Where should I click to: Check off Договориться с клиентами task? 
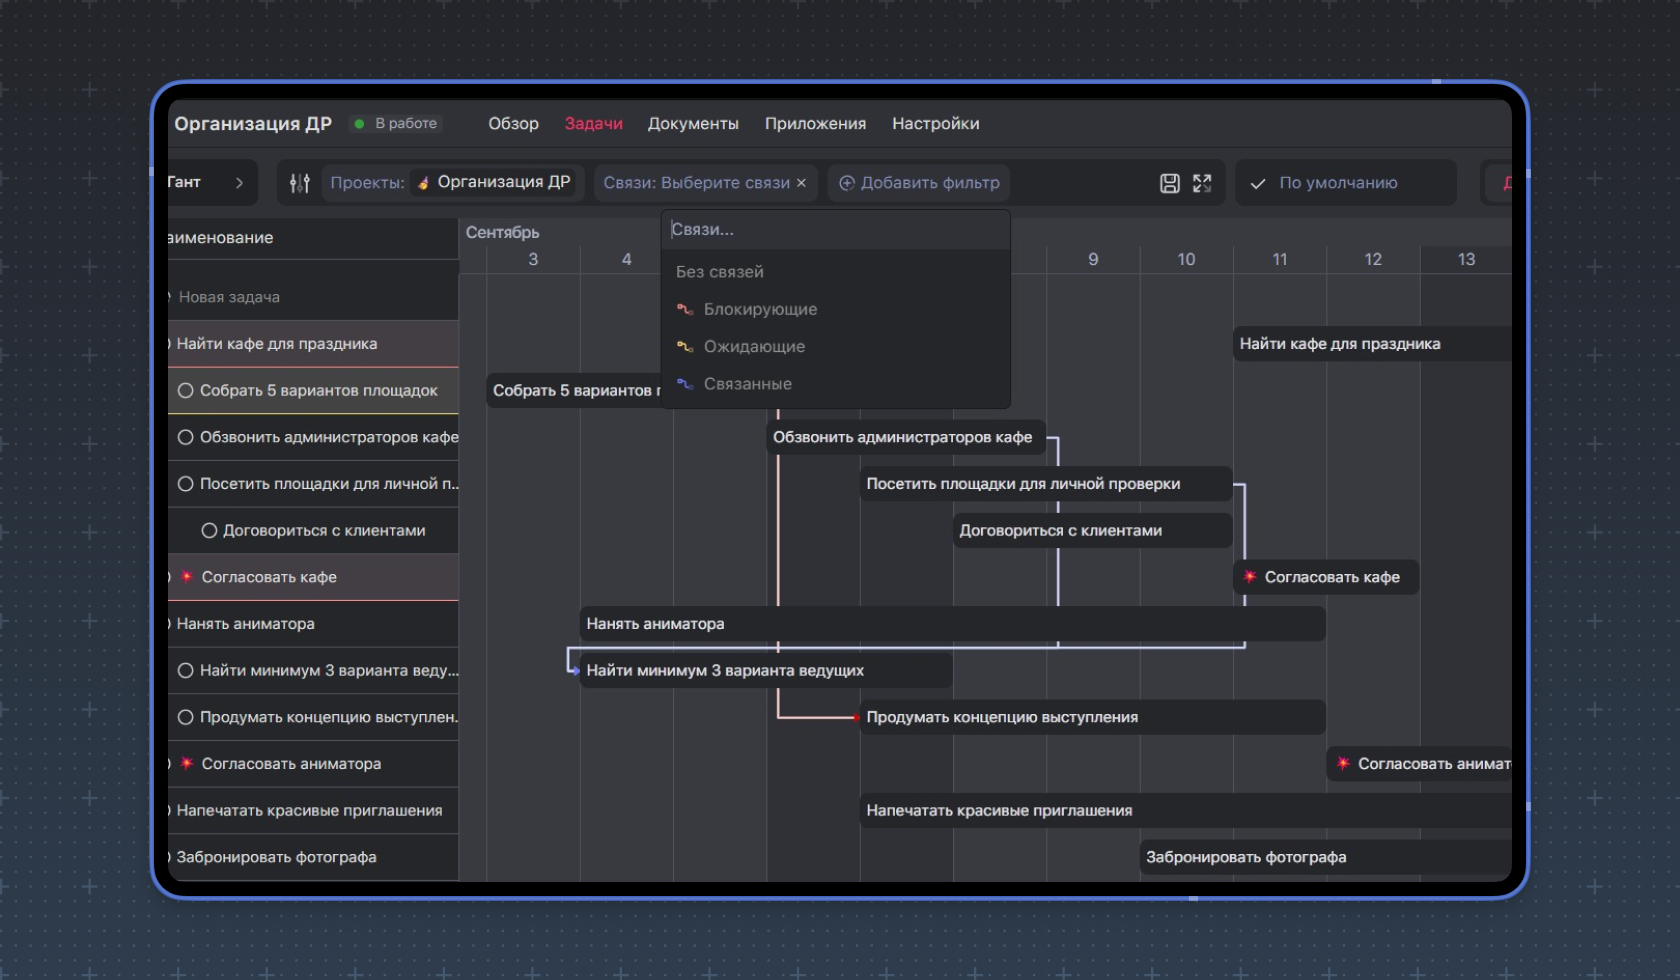tap(209, 531)
